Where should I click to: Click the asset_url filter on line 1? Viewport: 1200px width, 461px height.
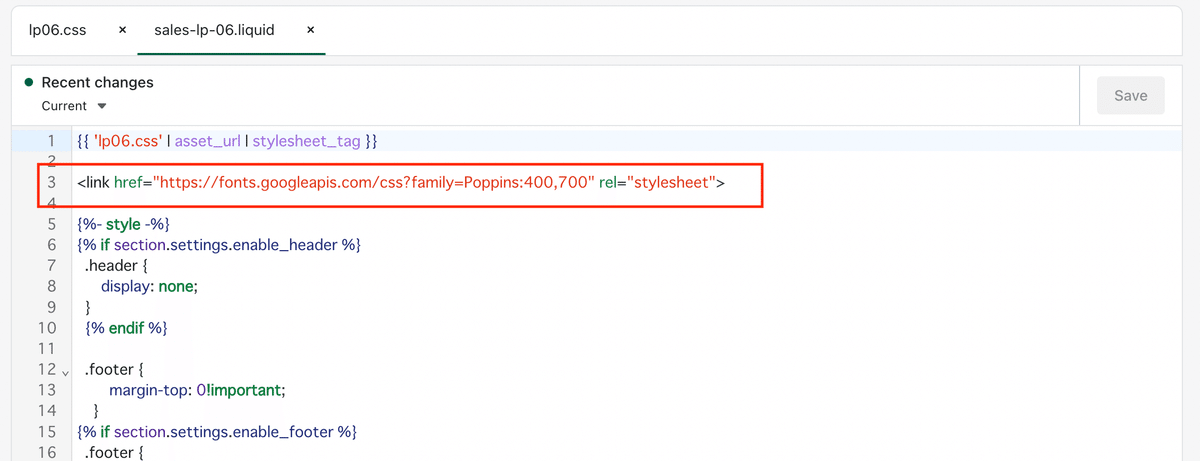point(209,142)
